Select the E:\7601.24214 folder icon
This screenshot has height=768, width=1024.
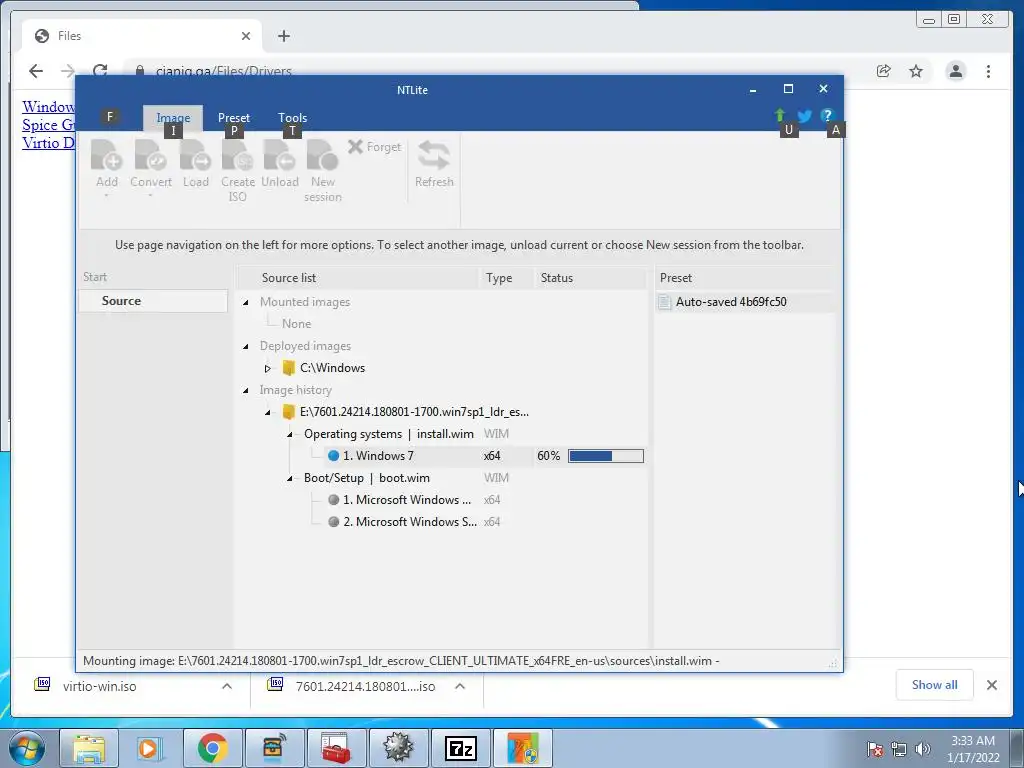pos(288,411)
